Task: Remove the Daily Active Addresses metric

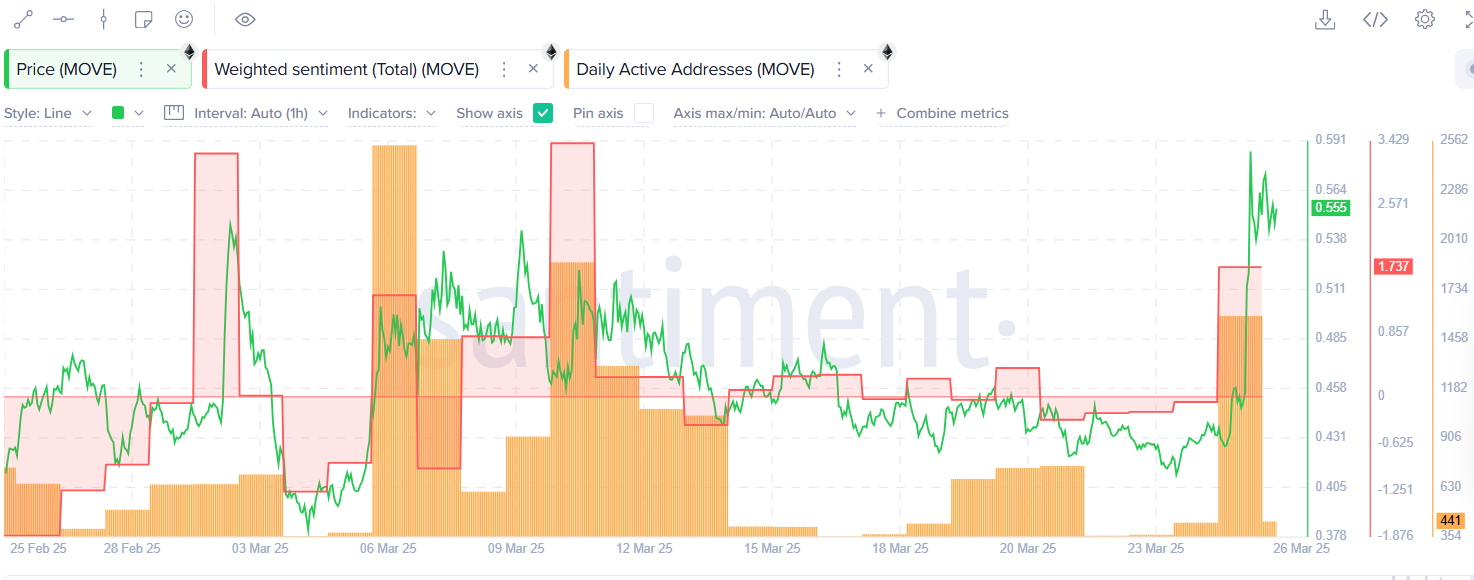Action: tap(868, 69)
